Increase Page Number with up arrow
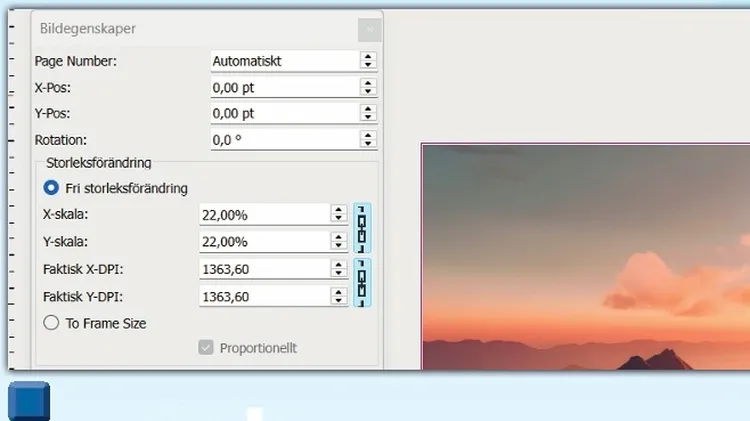 coord(368,56)
